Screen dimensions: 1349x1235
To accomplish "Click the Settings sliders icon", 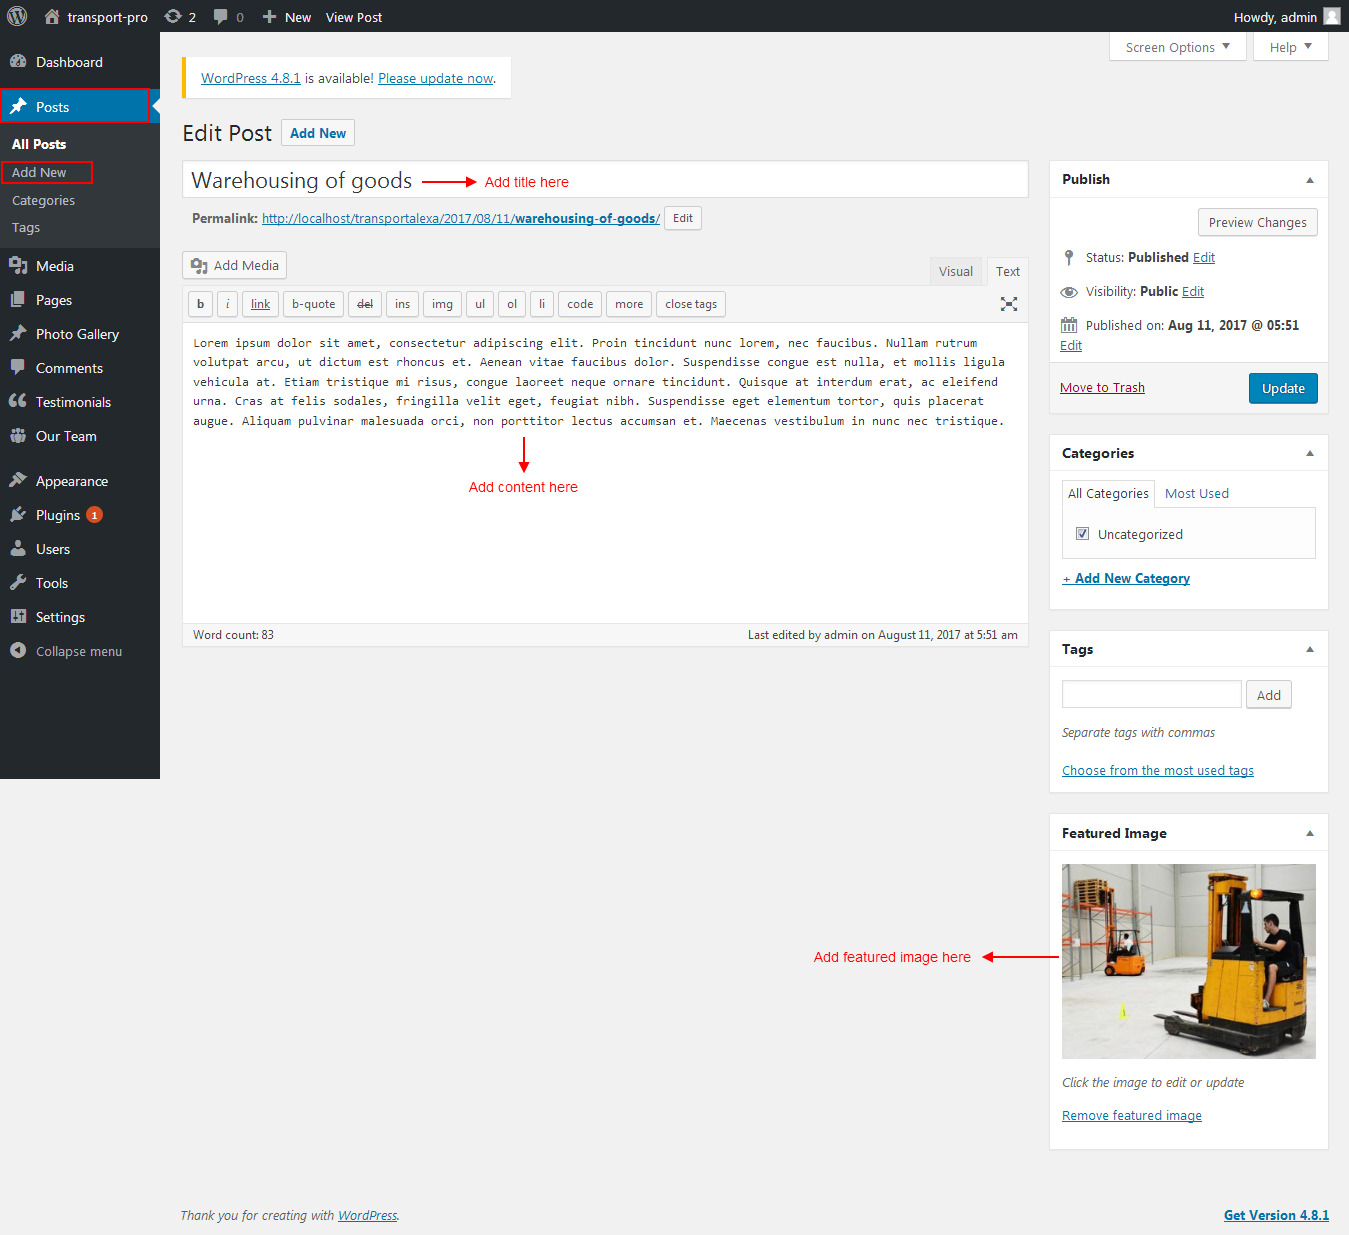I will click(x=18, y=616).
